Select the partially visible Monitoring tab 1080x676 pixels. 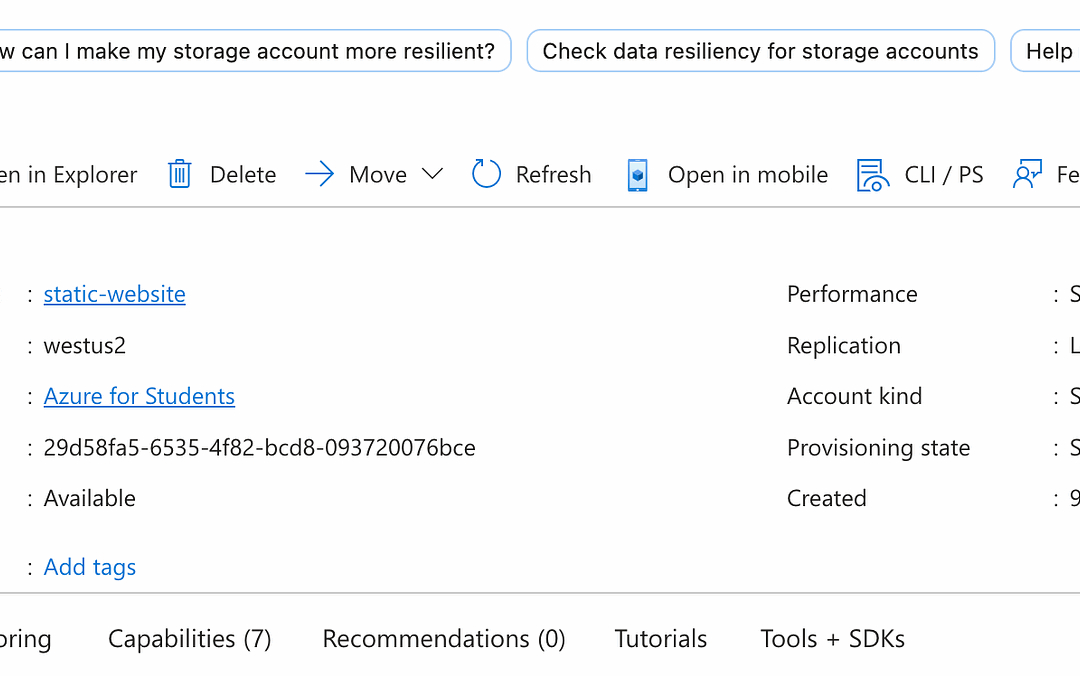pyautogui.click(x=26, y=639)
